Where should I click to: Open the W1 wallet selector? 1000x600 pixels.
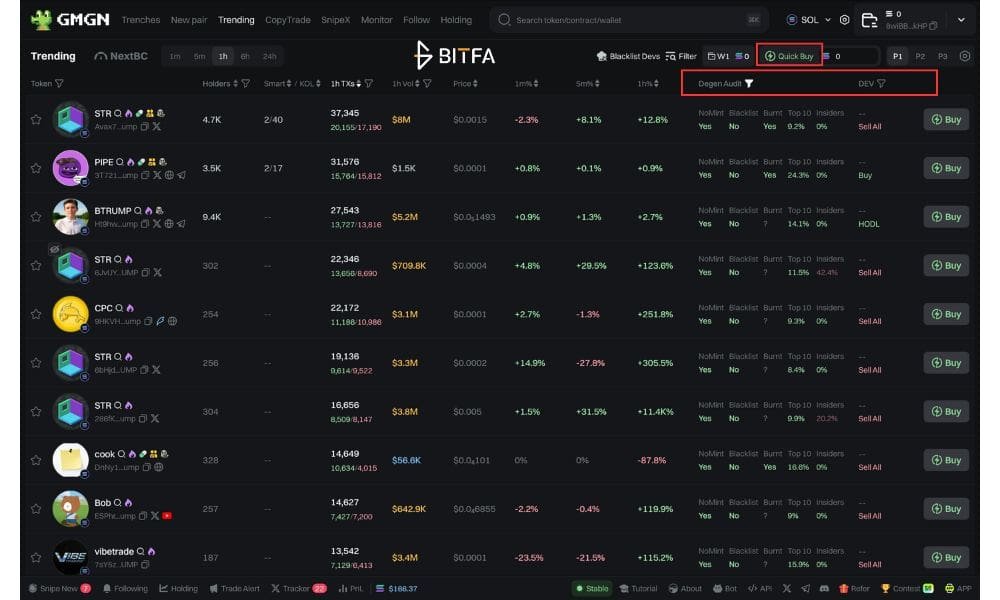728,56
